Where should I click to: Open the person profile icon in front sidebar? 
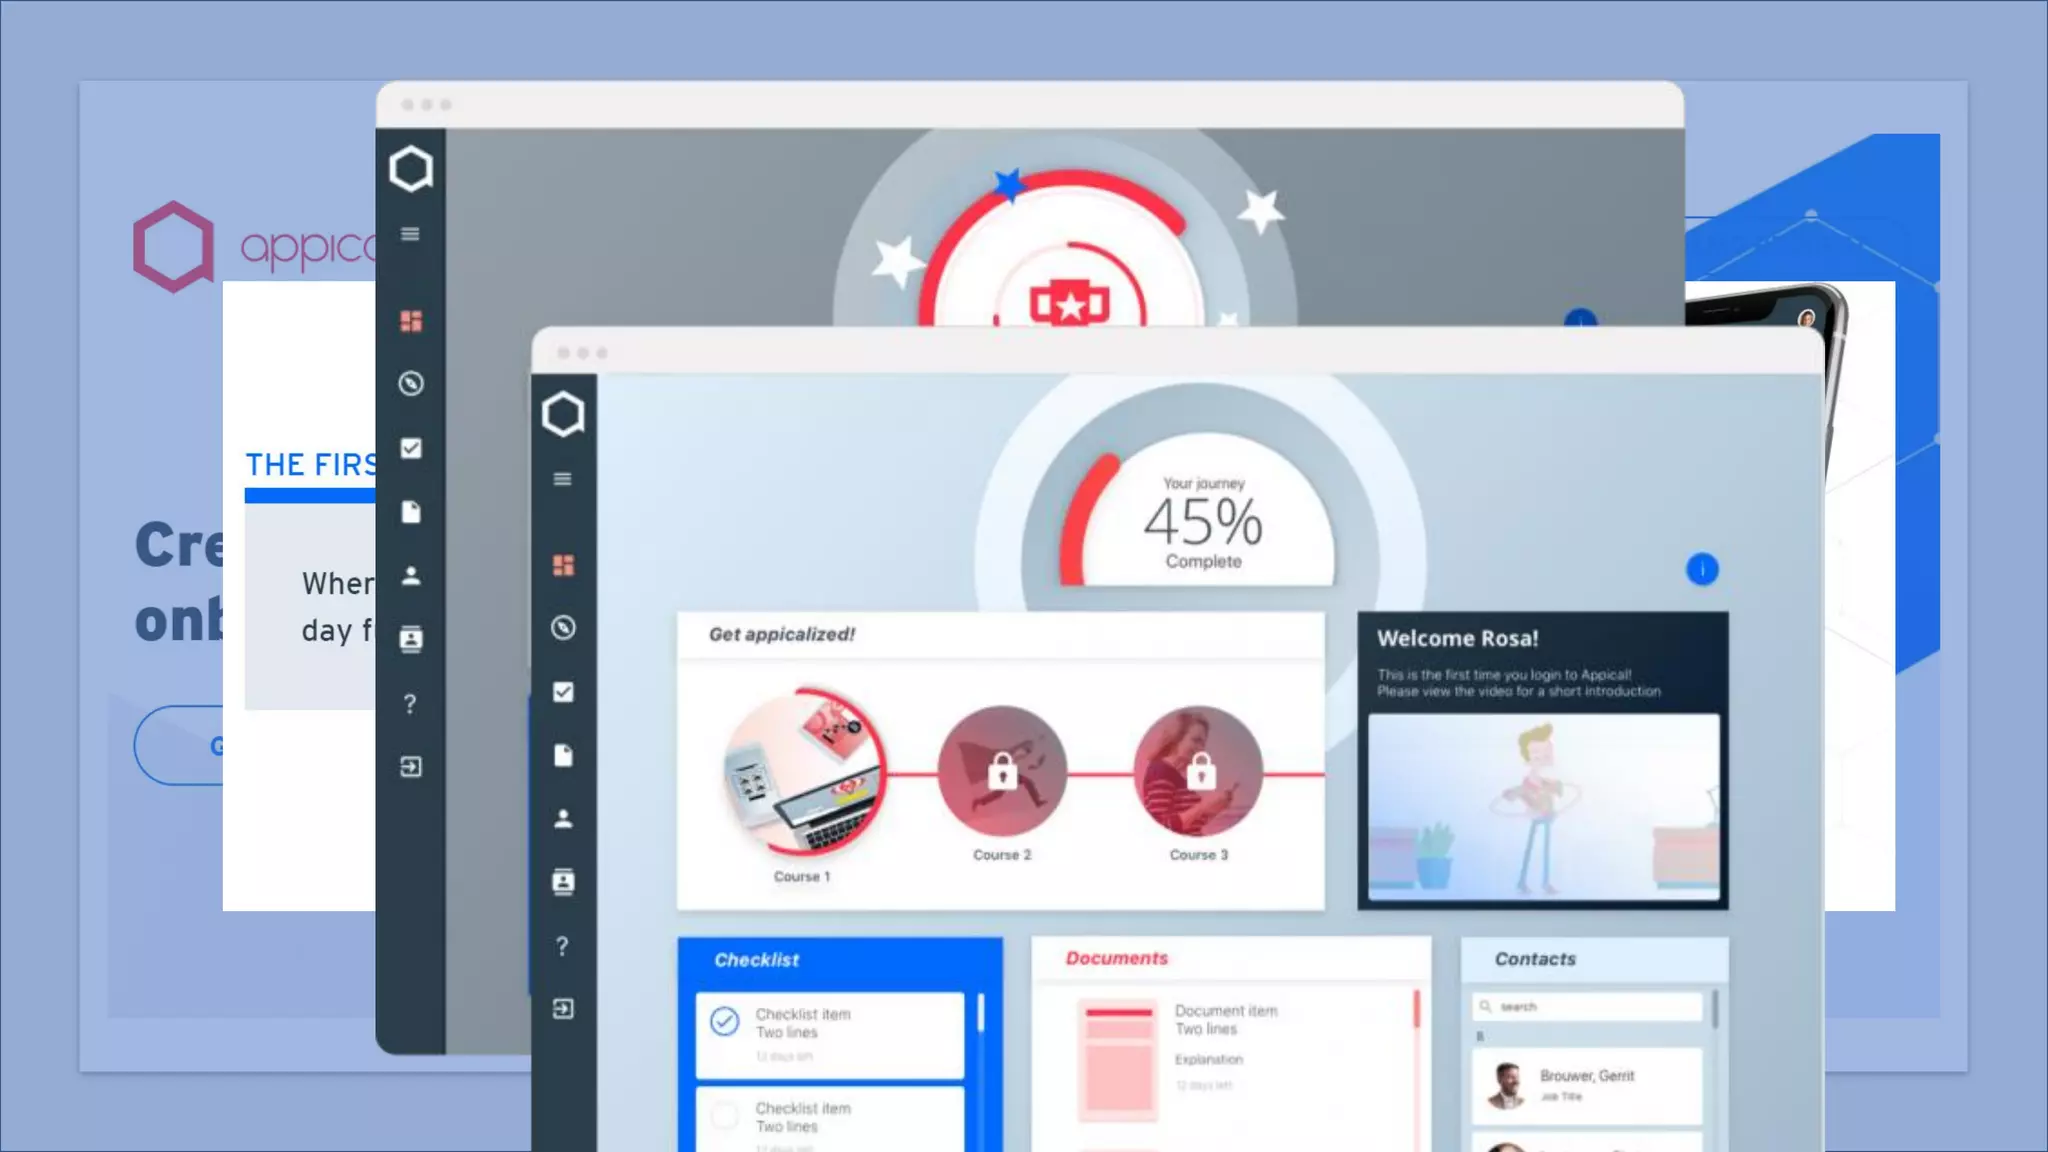(x=563, y=819)
